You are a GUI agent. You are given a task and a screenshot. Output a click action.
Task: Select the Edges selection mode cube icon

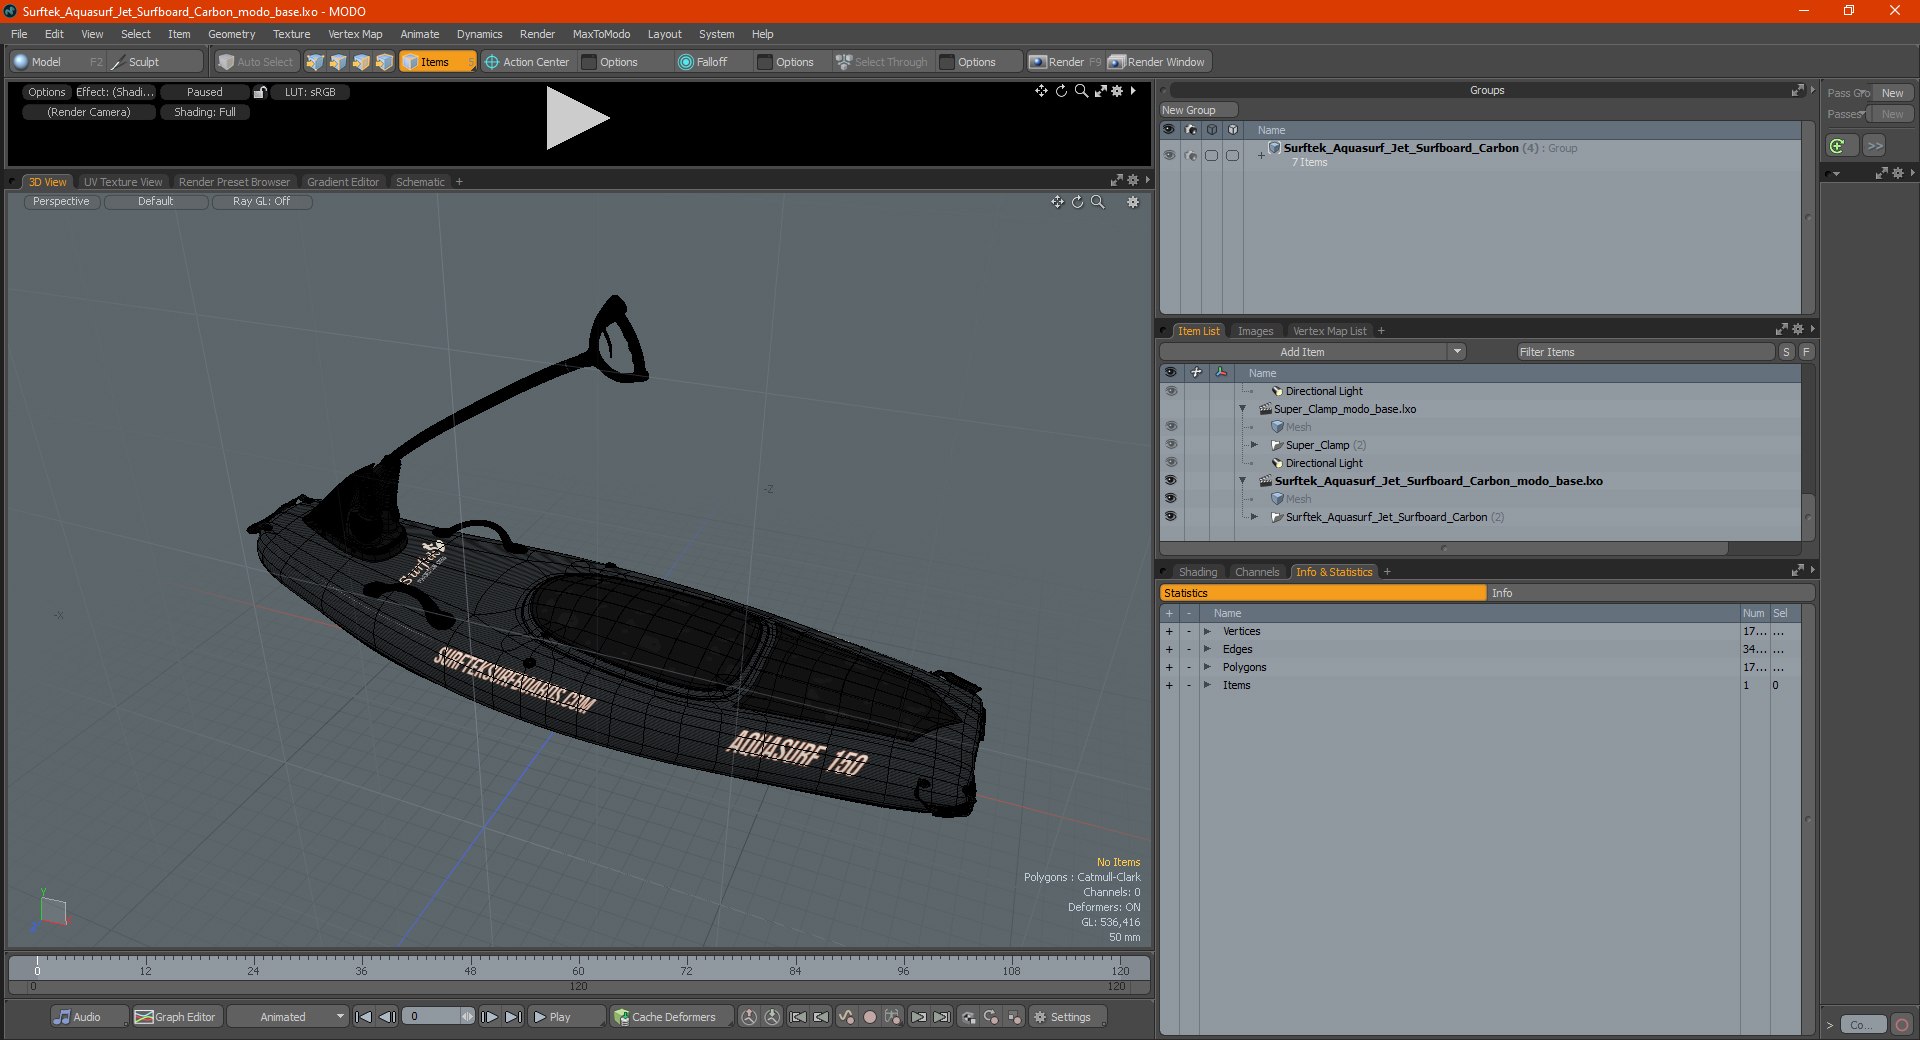point(338,62)
